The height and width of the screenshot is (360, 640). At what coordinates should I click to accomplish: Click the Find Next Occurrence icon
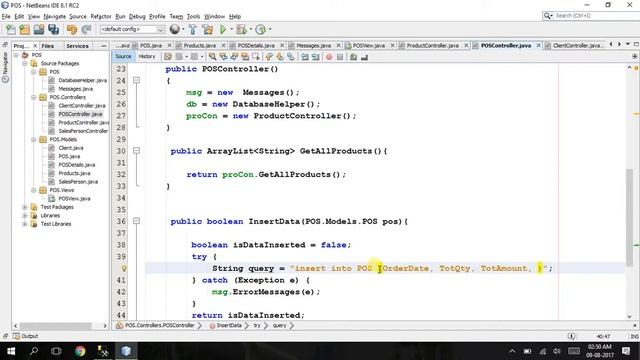234,57
